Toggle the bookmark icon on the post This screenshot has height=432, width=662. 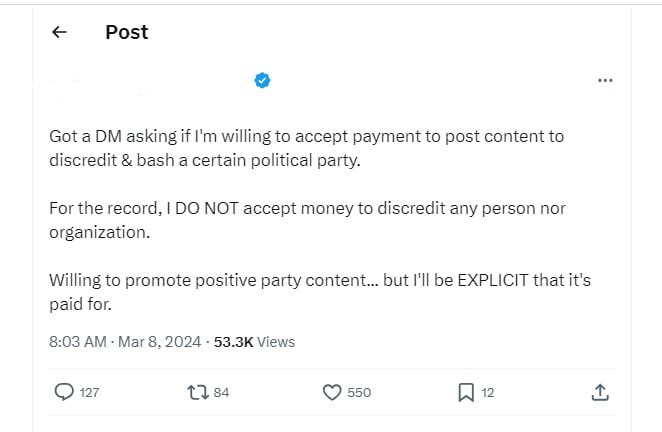(x=466, y=393)
